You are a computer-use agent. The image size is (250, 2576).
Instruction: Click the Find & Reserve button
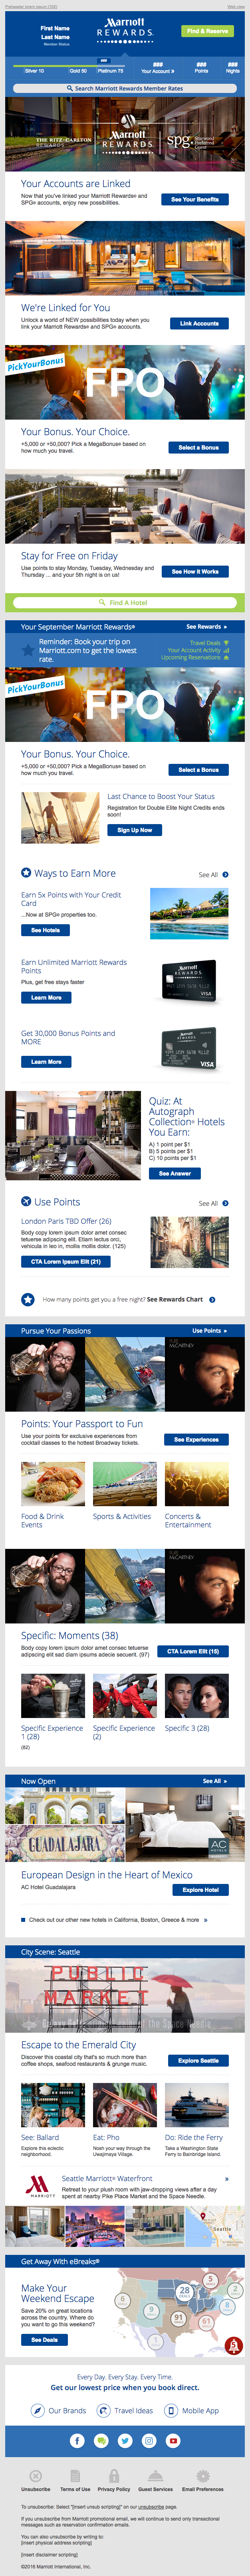coord(207,31)
